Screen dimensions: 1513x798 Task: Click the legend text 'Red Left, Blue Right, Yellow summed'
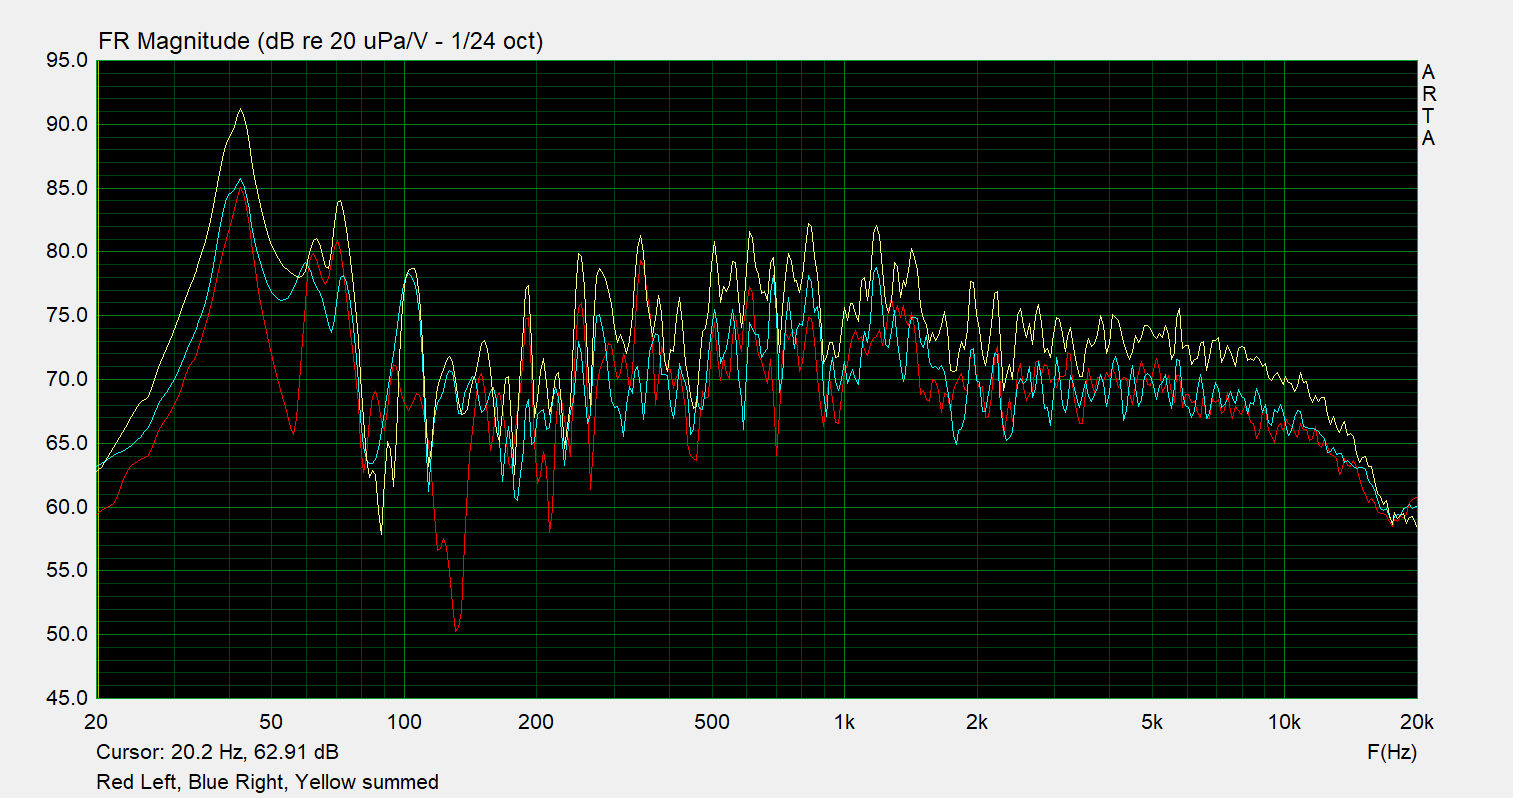tap(267, 782)
